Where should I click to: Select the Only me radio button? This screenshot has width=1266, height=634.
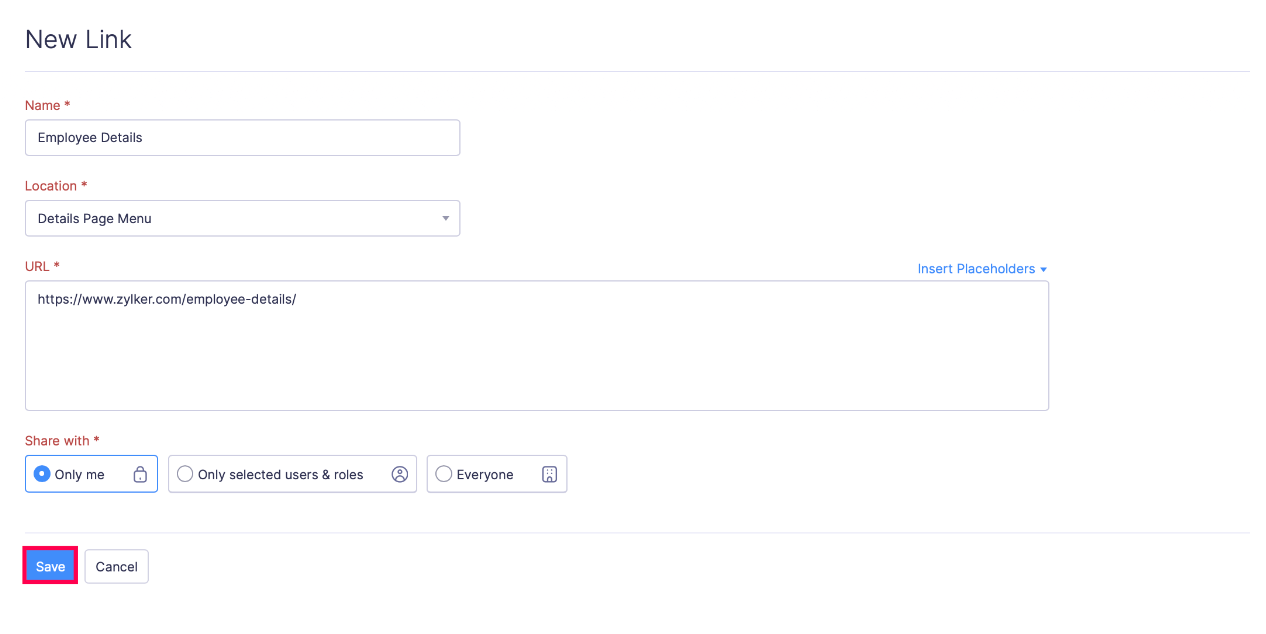pos(41,473)
